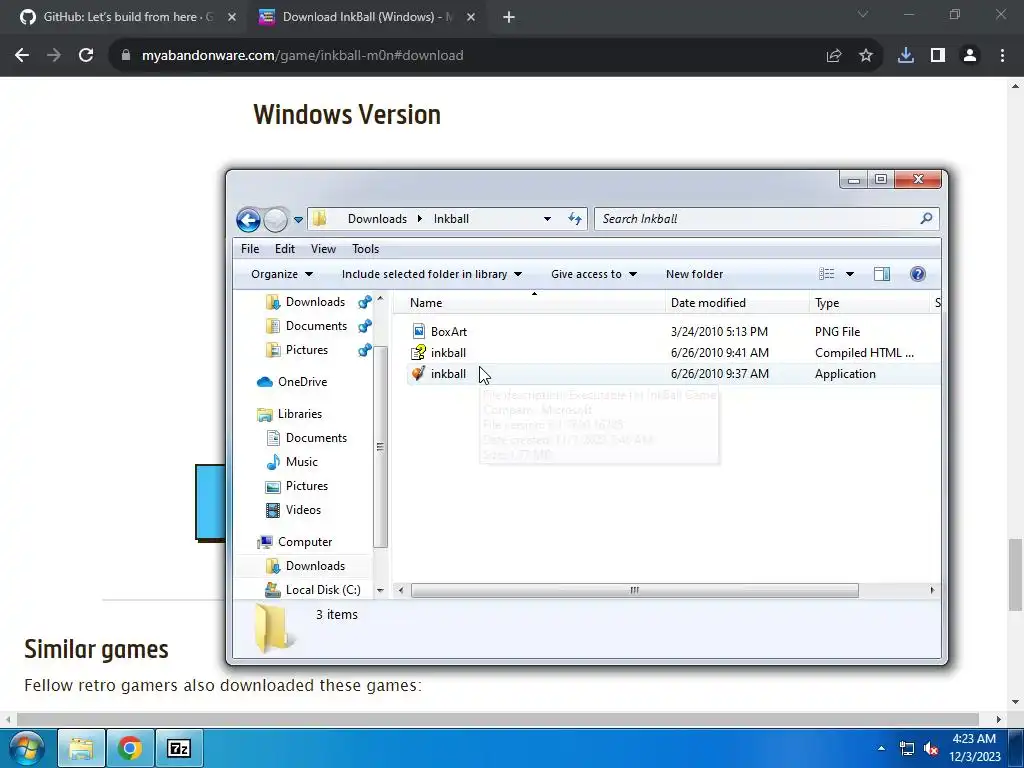Click the horizontal scrollbar in file list
This screenshot has width=1024, height=768.
634,590
